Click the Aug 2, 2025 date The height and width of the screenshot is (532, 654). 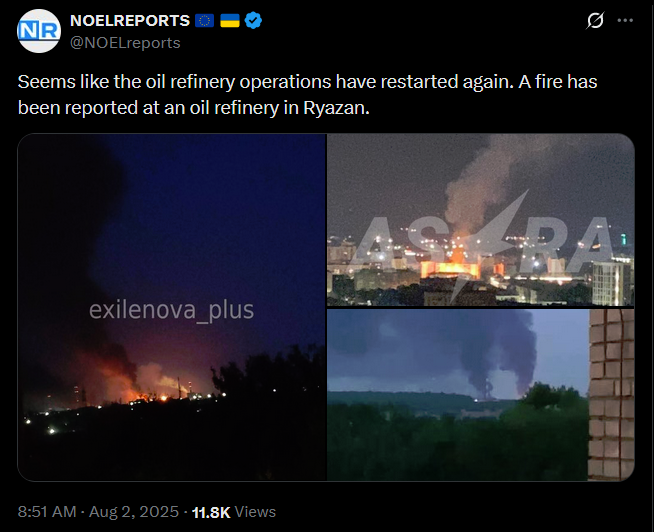tap(134, 512)
